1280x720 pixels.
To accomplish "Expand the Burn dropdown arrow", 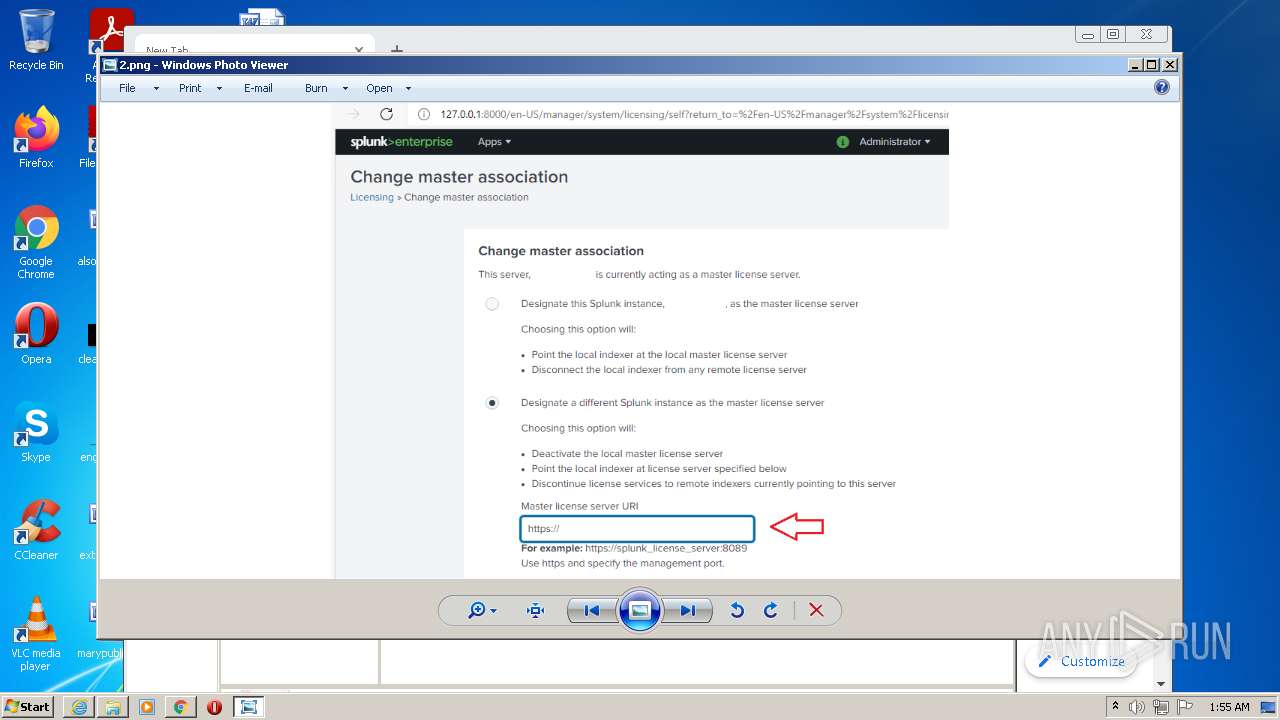I will coord(345,89).
